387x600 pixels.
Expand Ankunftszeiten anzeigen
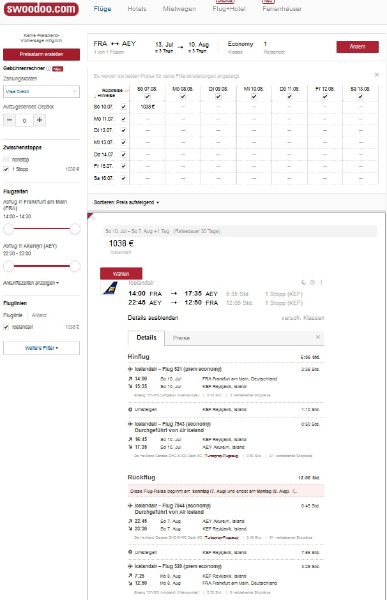(x=31, y=283)
